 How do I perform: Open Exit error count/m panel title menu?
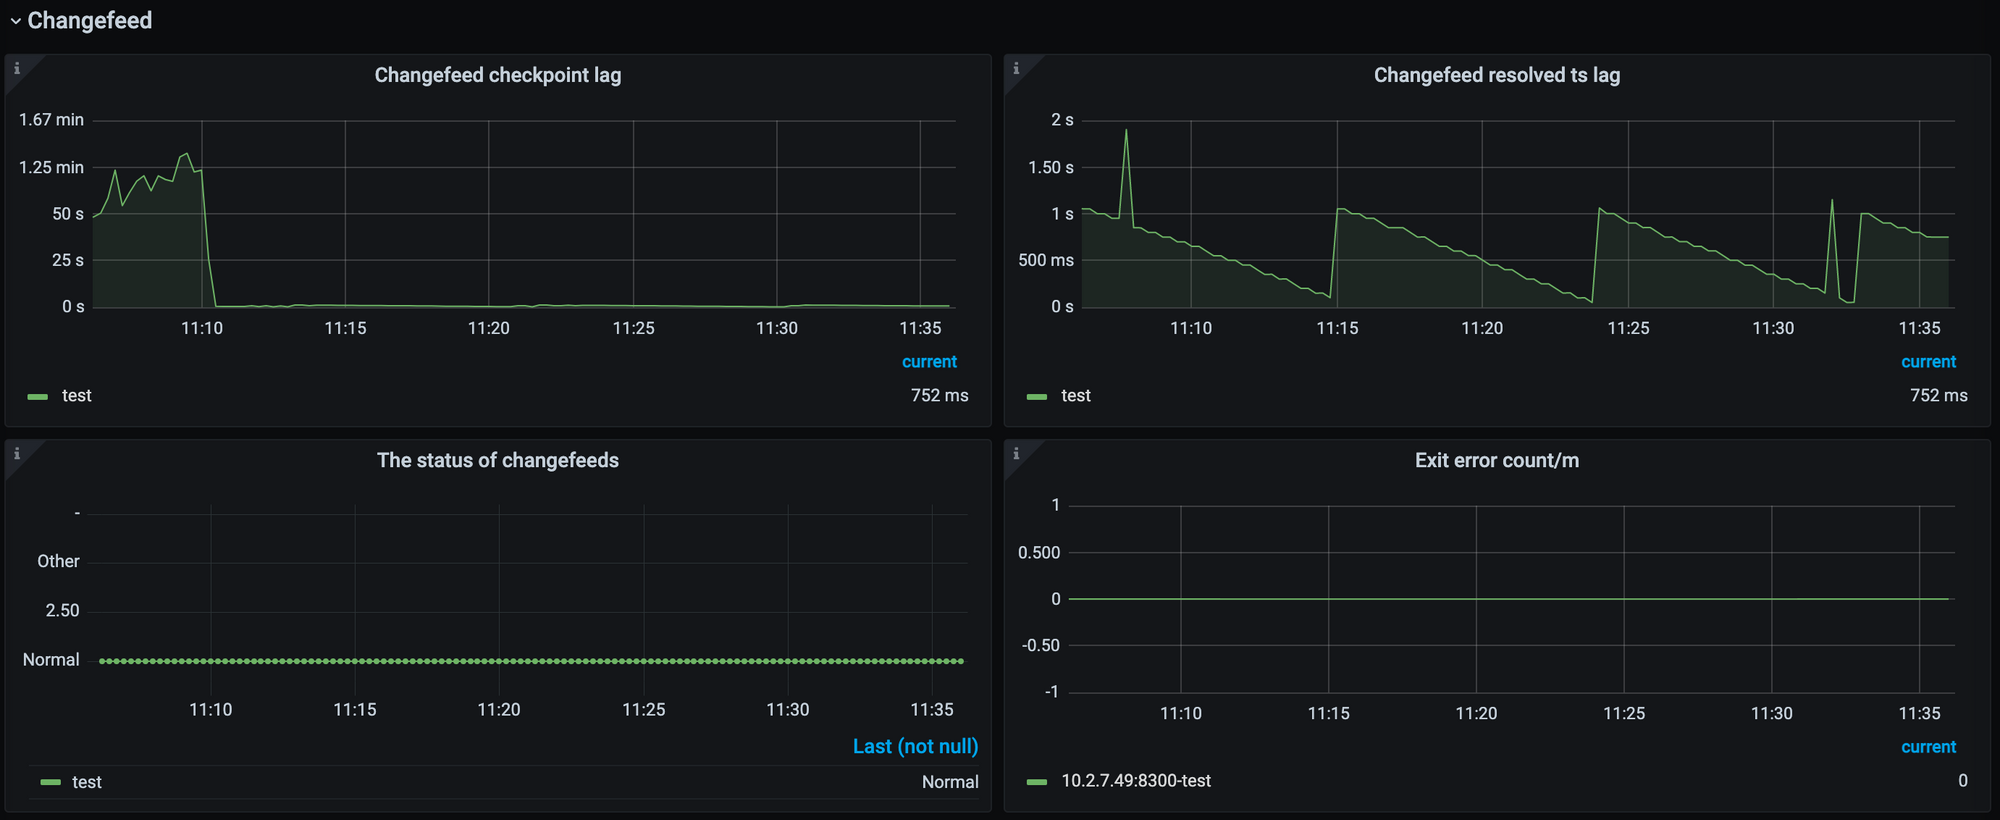click(x=1497, y=460)
